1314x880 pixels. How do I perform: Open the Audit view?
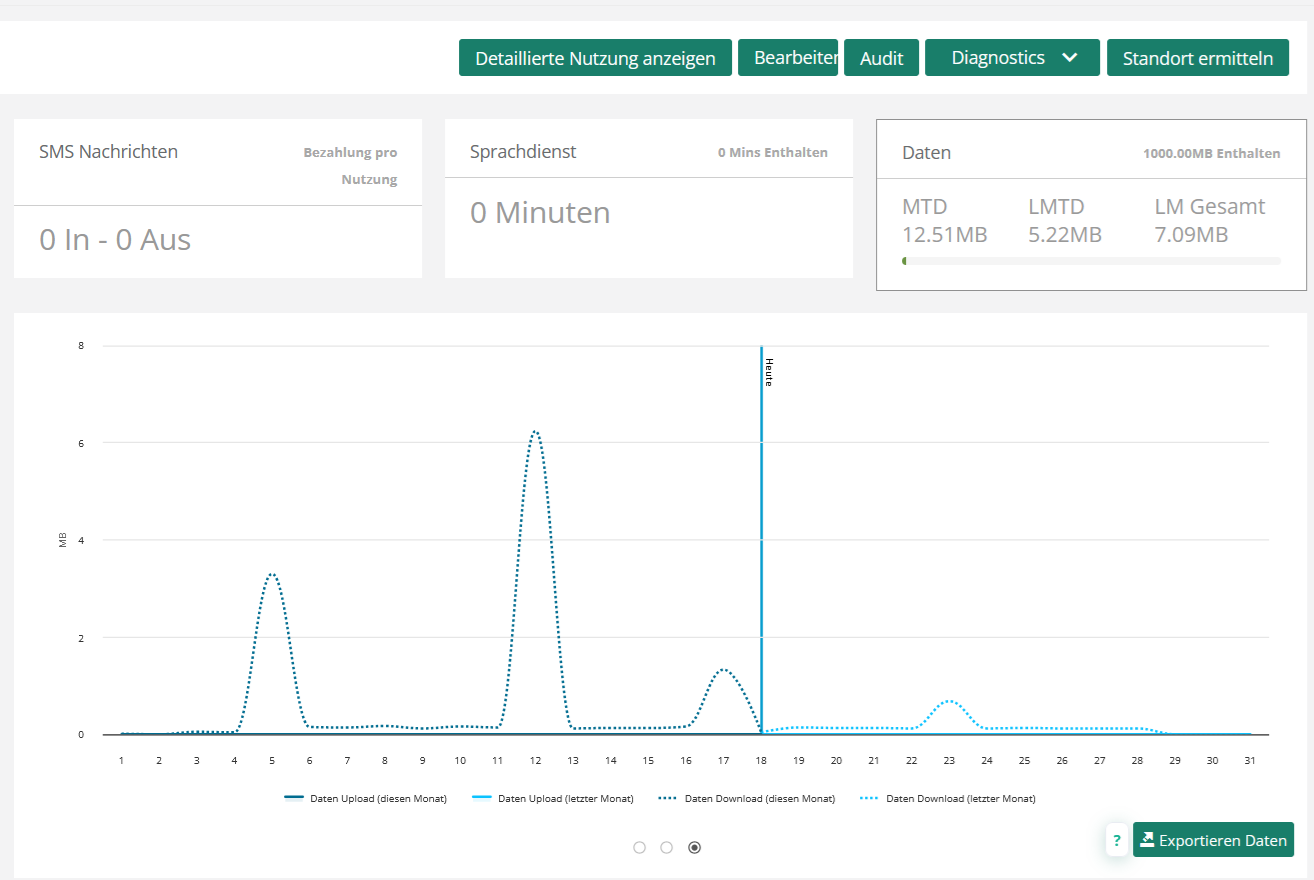(x=881, y=58)
